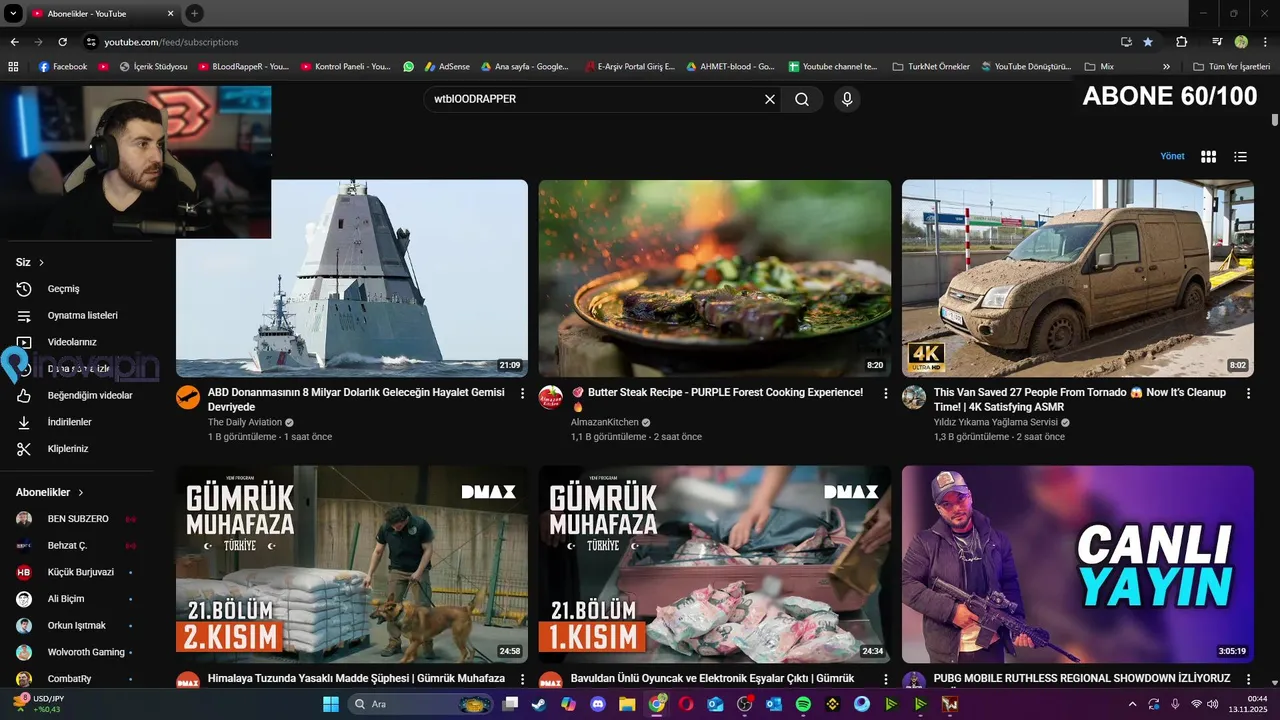This screenshot has height=720, width=1280.
Task: Open File Explorer from the taskbar
Action: [x=627, y=704]
